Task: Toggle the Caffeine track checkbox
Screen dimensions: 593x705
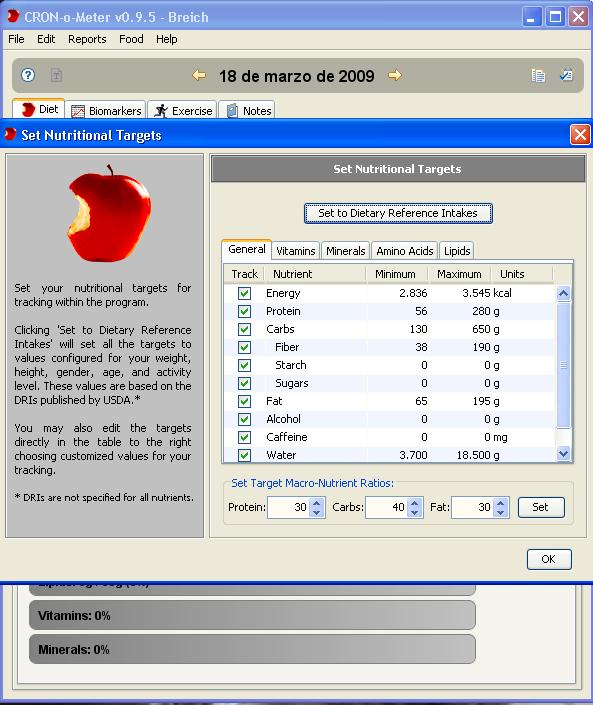Action: pyautogui.click(x=244, y=437)
